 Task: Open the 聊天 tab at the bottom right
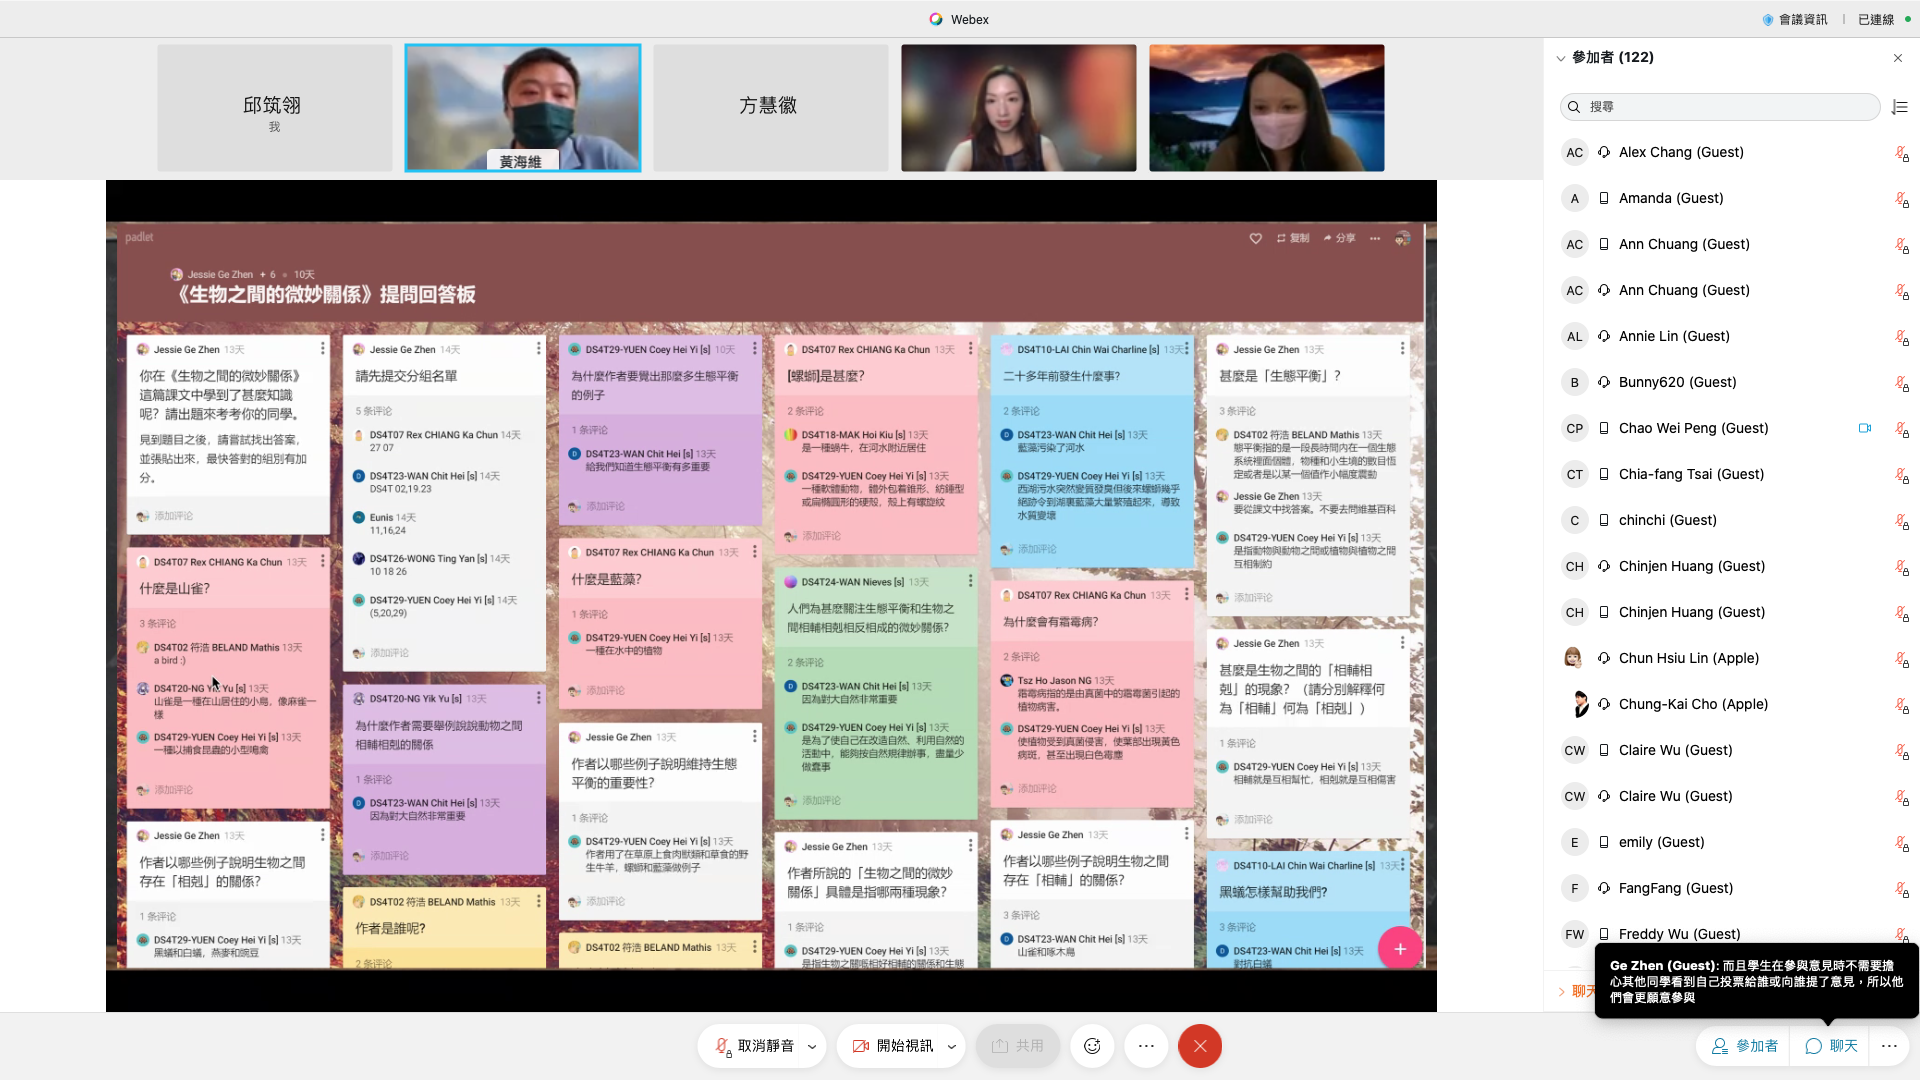coord(1832,1046)
